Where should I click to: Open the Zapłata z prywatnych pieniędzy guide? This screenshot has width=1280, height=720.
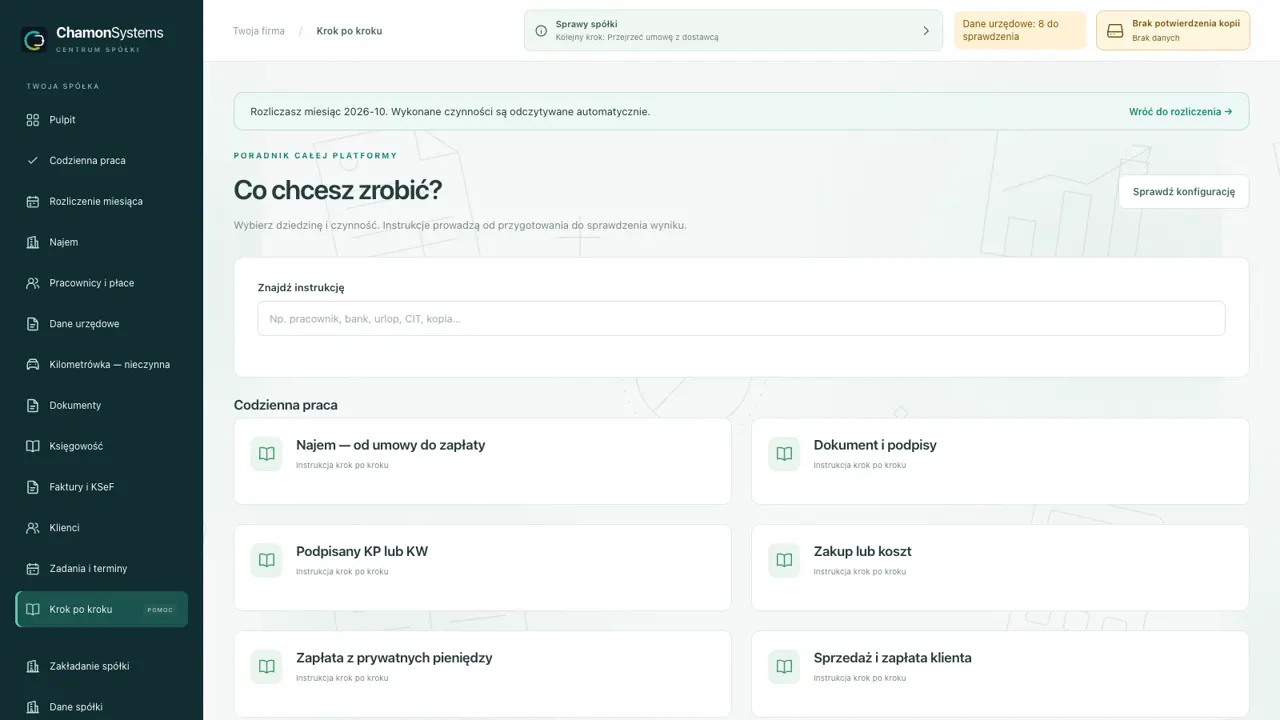tap(483, 673)
